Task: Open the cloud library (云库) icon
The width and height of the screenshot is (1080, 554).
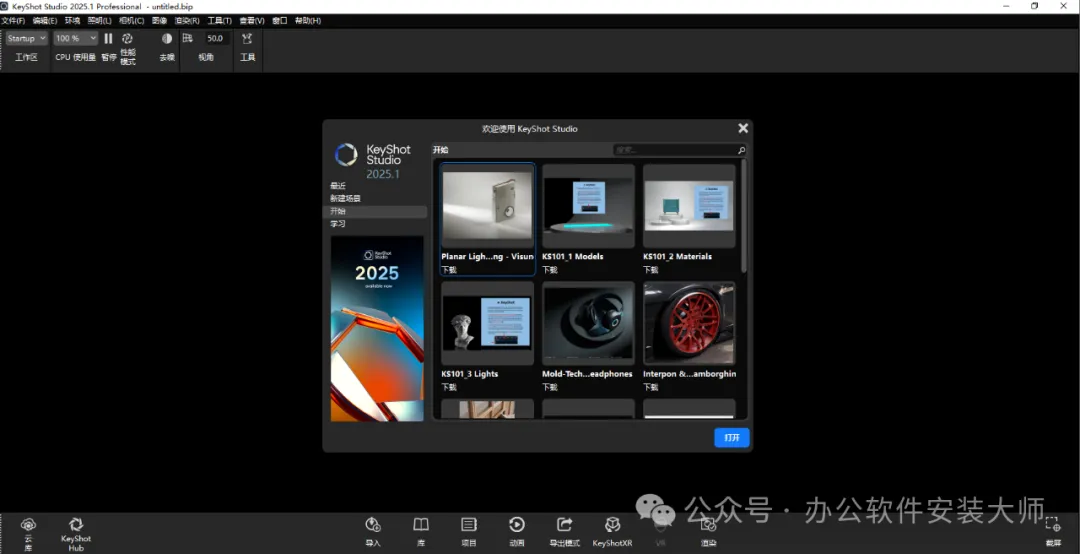Action: tap(28, 525)
